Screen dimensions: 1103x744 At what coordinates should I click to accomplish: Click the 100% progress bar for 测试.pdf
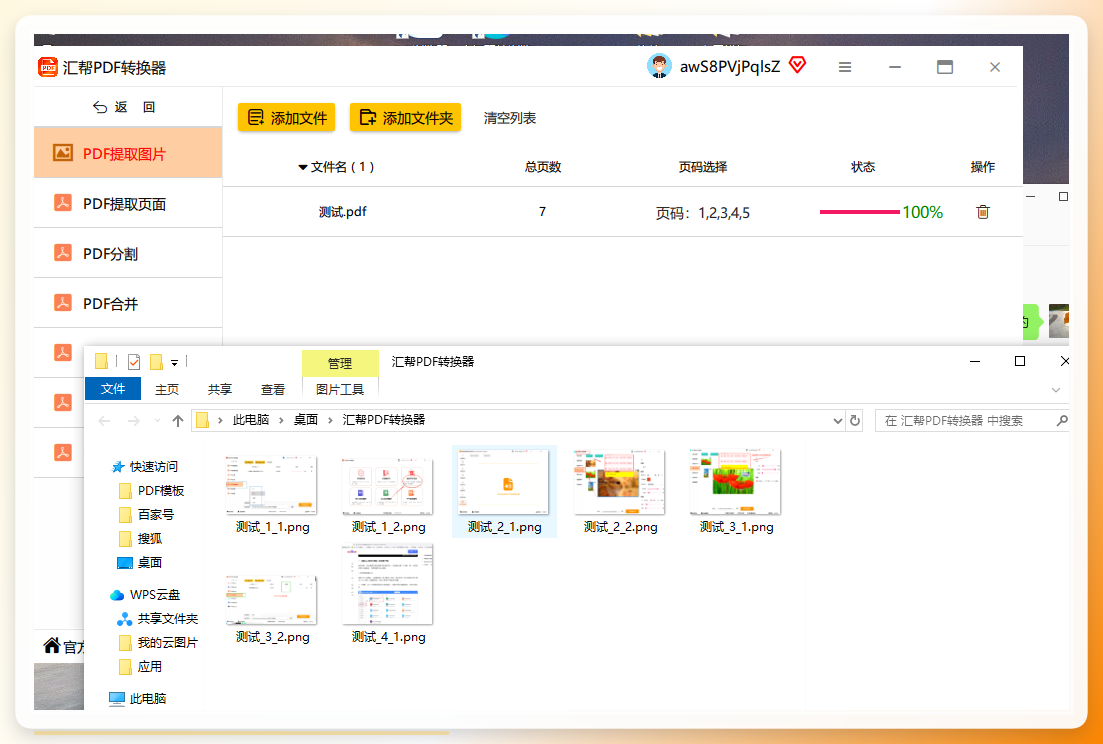click(x=860, y=212)
